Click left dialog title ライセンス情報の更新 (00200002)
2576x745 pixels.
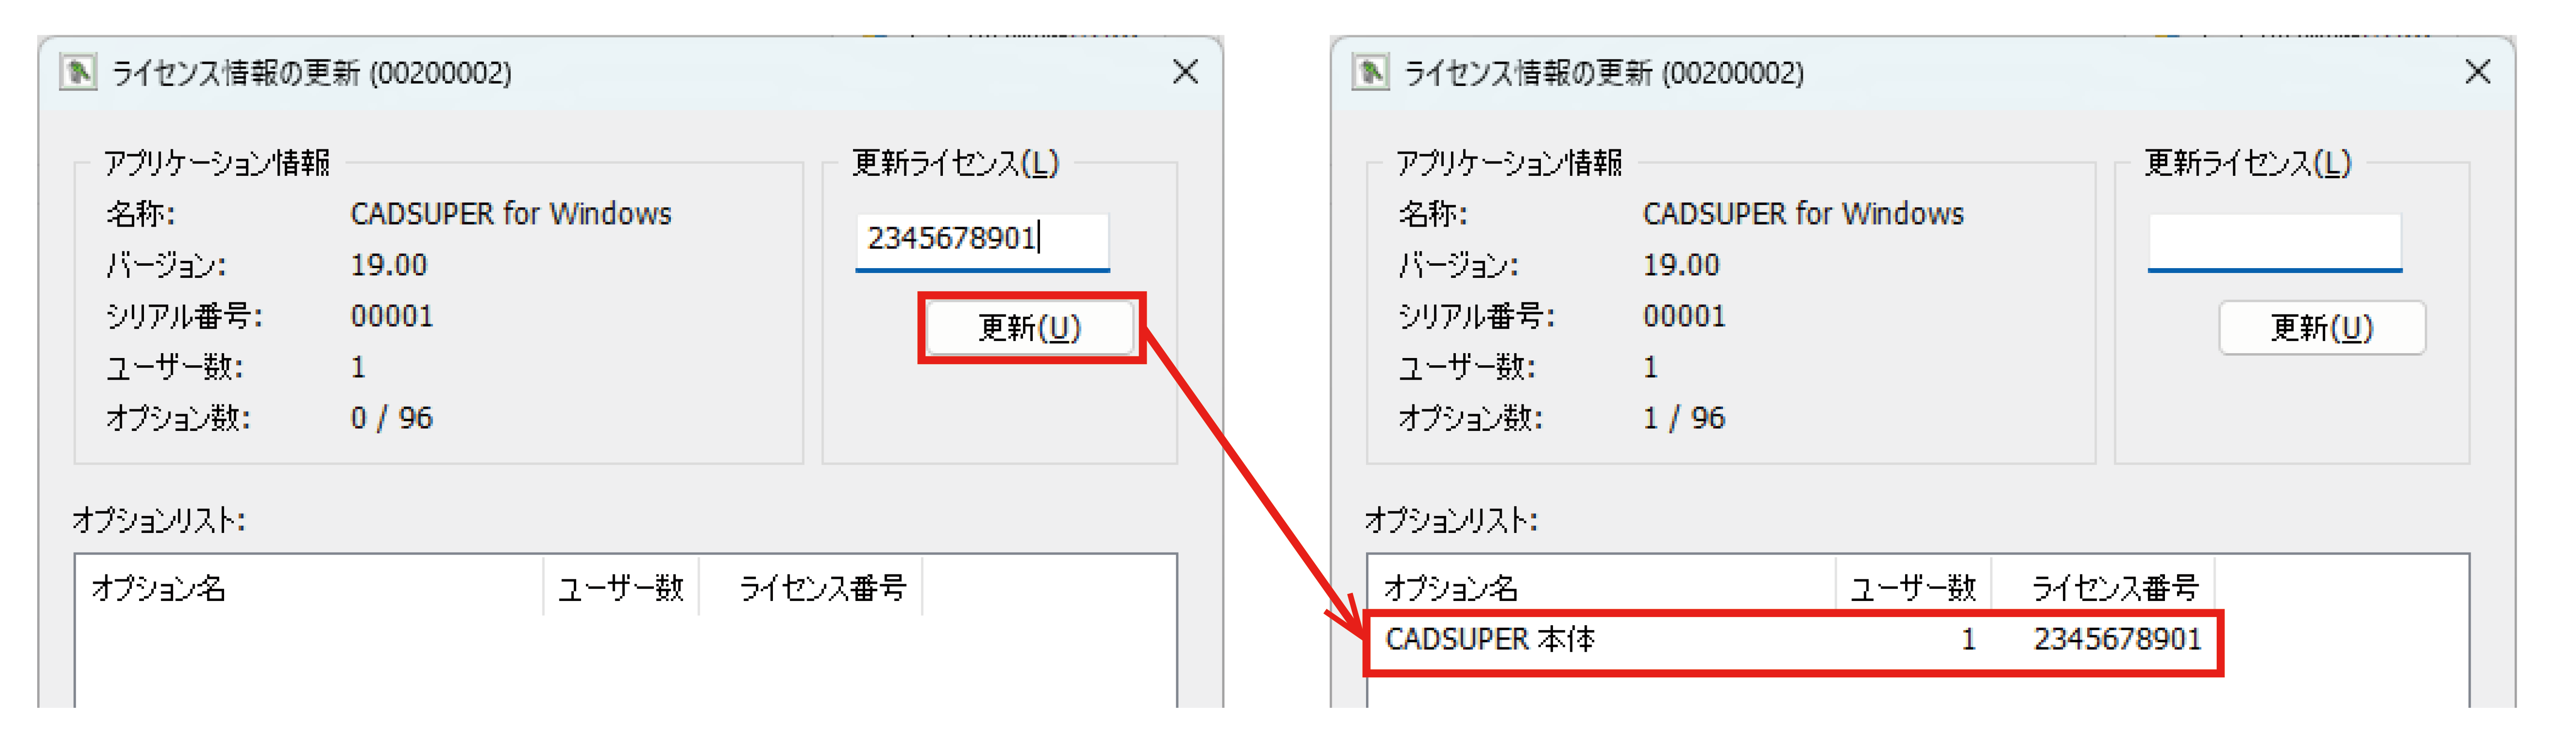tap(311, 73)
